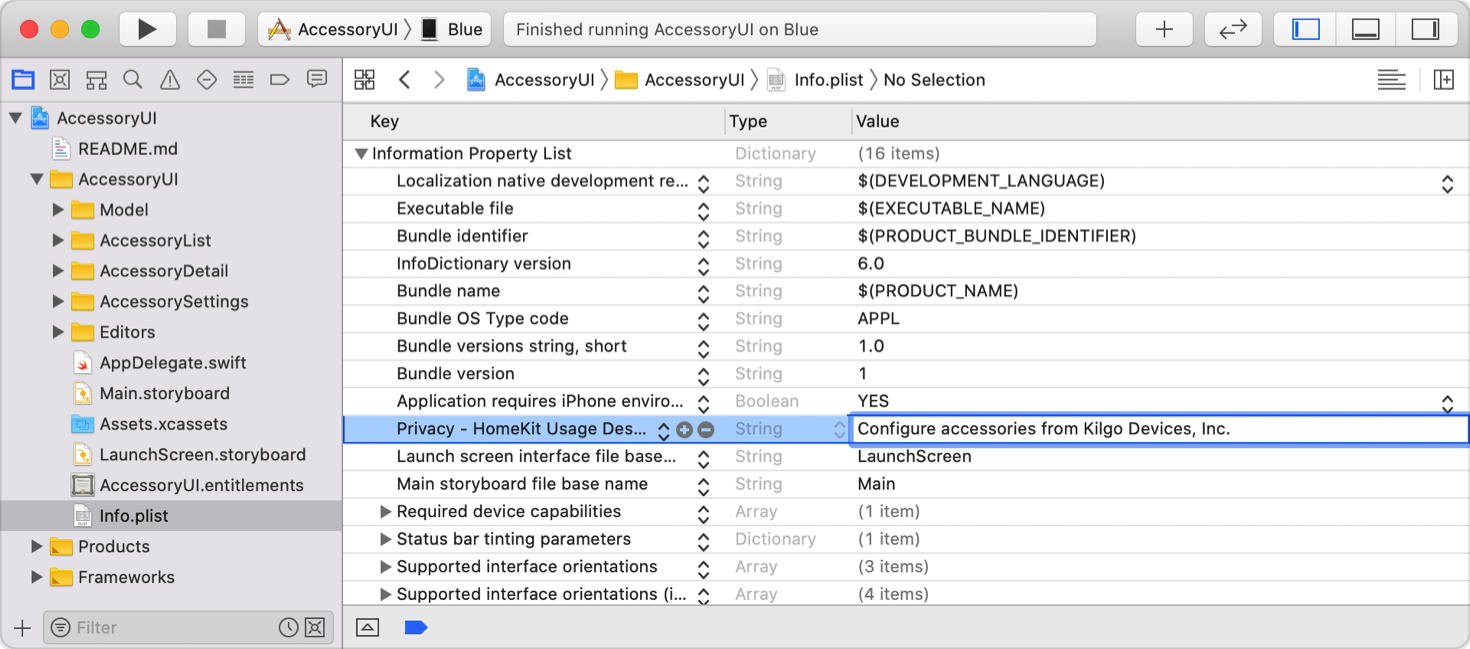Collapse the Information Property List
This screenshot has width=1470, height=649.
(361, 153)
